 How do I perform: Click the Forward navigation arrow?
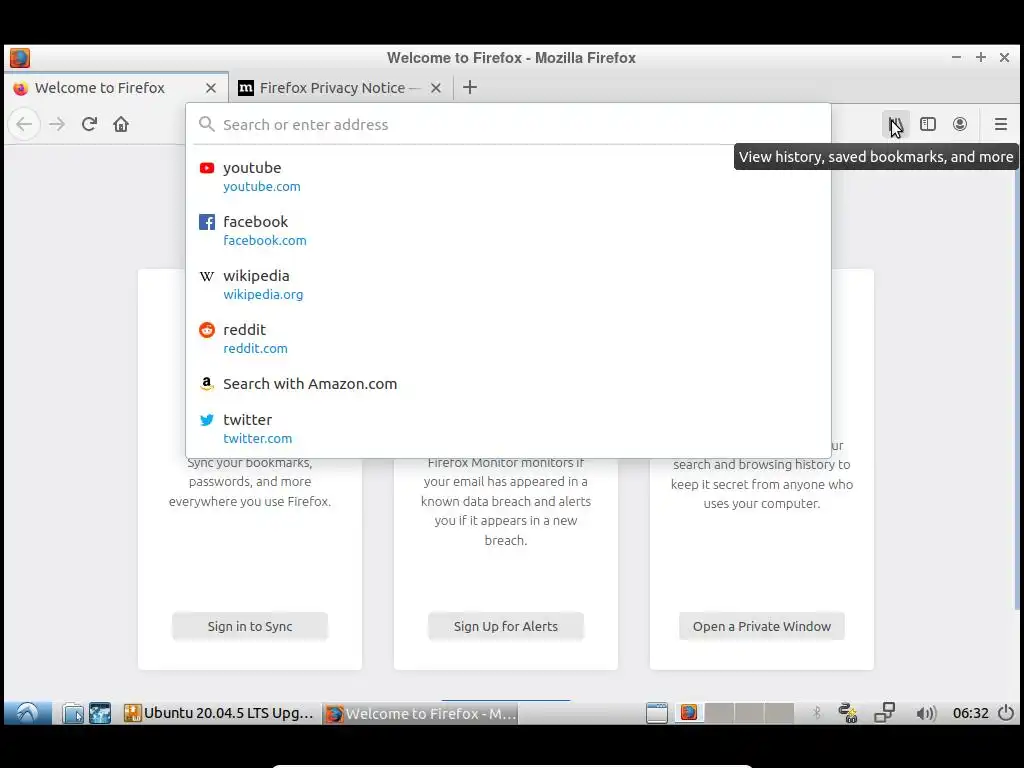(x=57, y=124)
